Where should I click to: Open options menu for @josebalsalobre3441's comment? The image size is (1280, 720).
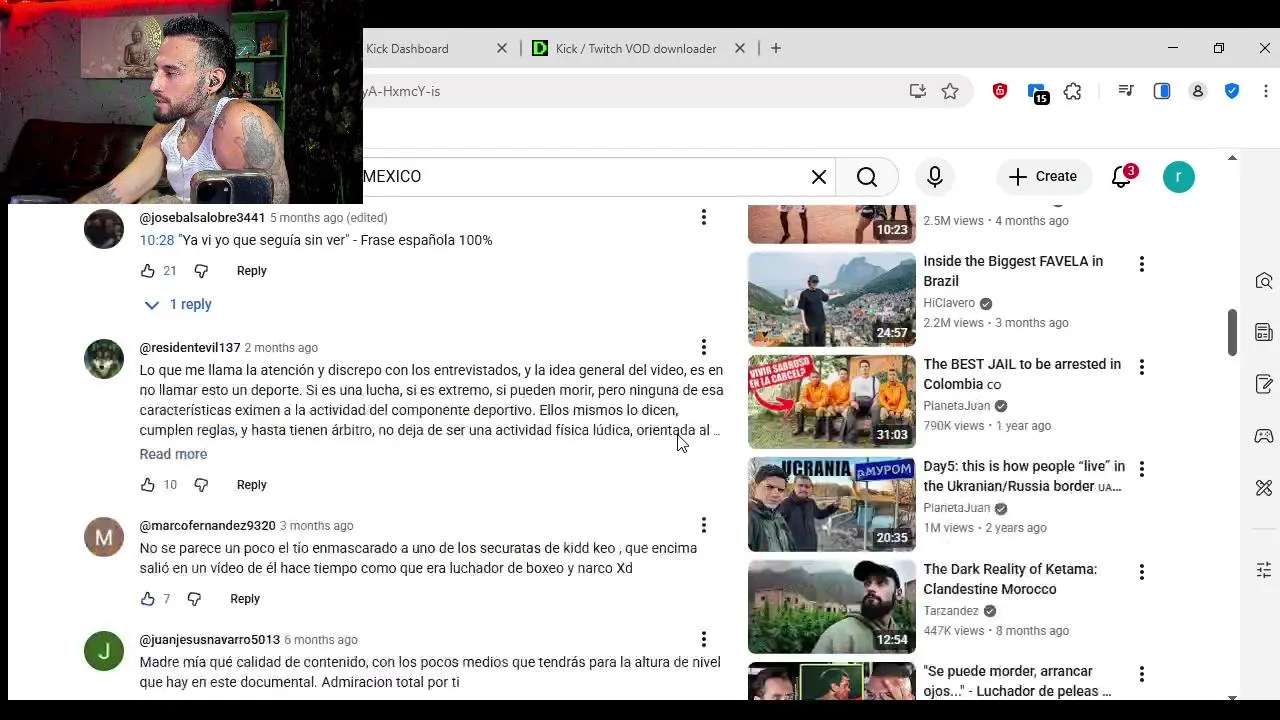point(703,217)
